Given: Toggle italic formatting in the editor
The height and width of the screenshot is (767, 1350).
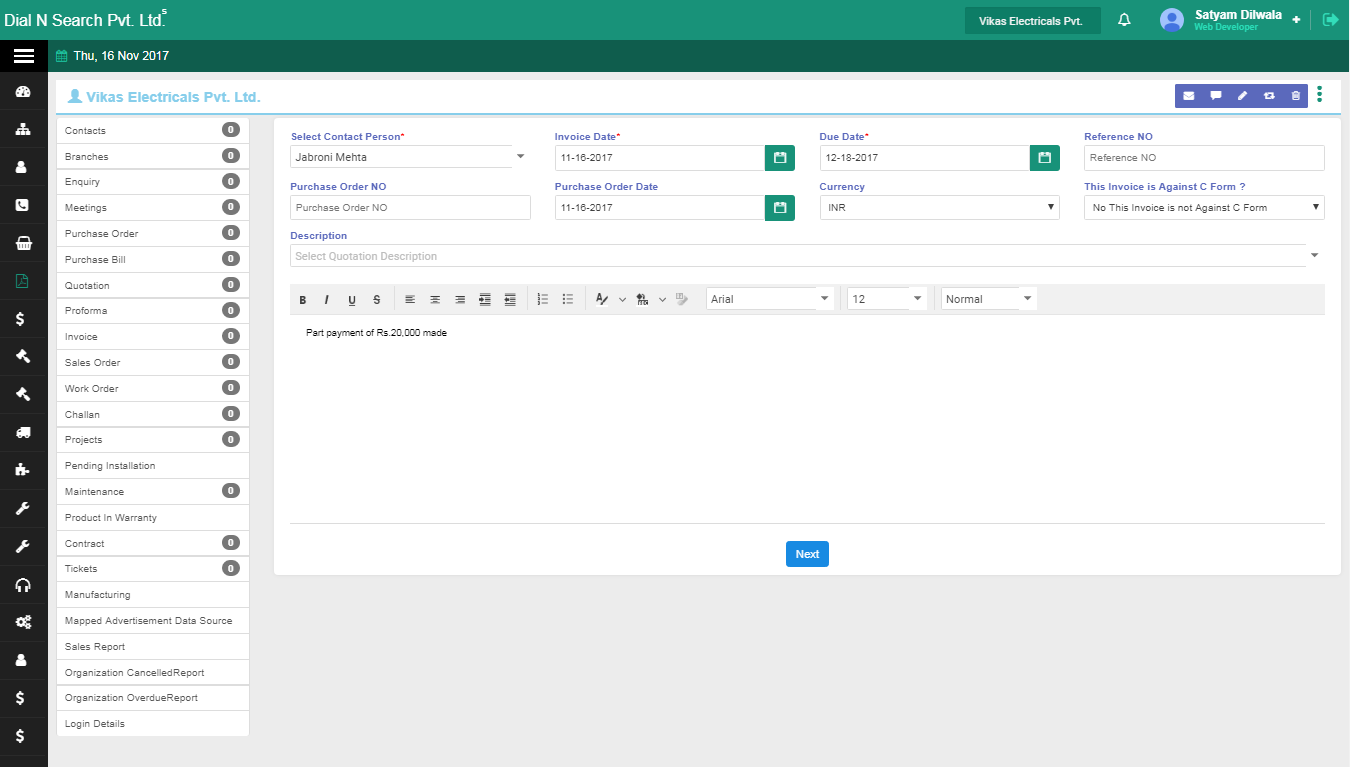Looking at the screenshot, I should click(x=326, y=300).
